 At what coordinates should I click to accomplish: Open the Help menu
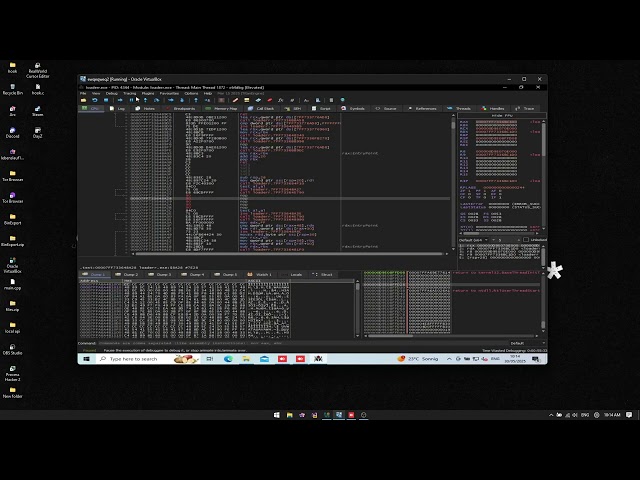click(208, 93)
